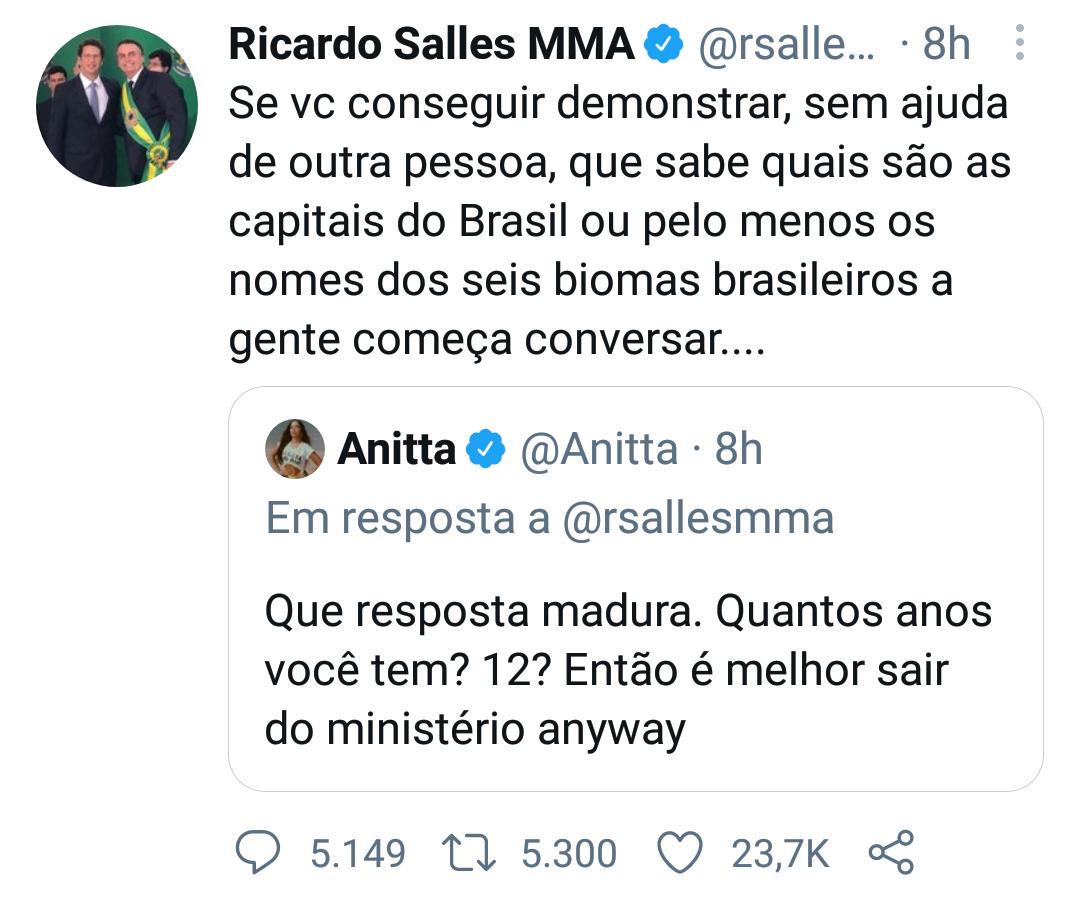This screenshot has width=1078, height=900.
Task: Click the 5.149 replies count
Action: click(358, 853)
